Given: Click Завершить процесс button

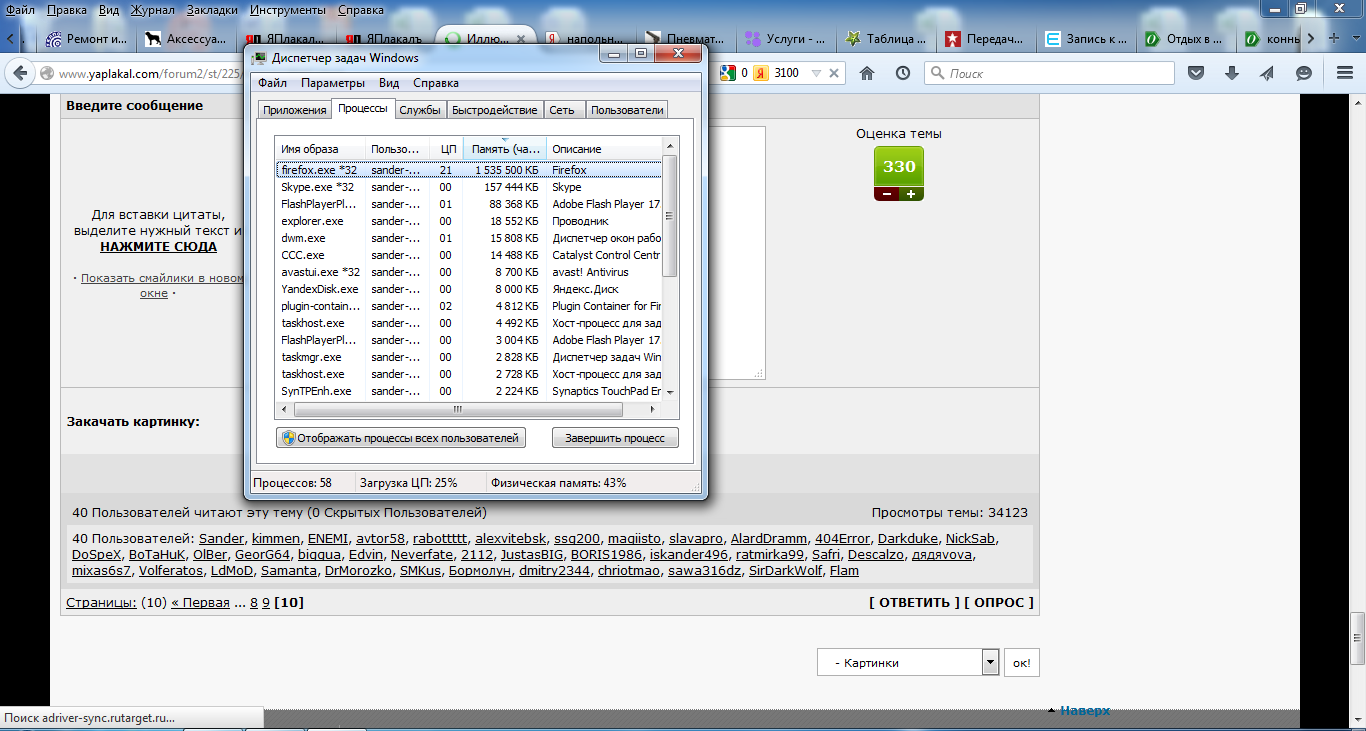Looking at the screenshot, I should click(615, 438).
